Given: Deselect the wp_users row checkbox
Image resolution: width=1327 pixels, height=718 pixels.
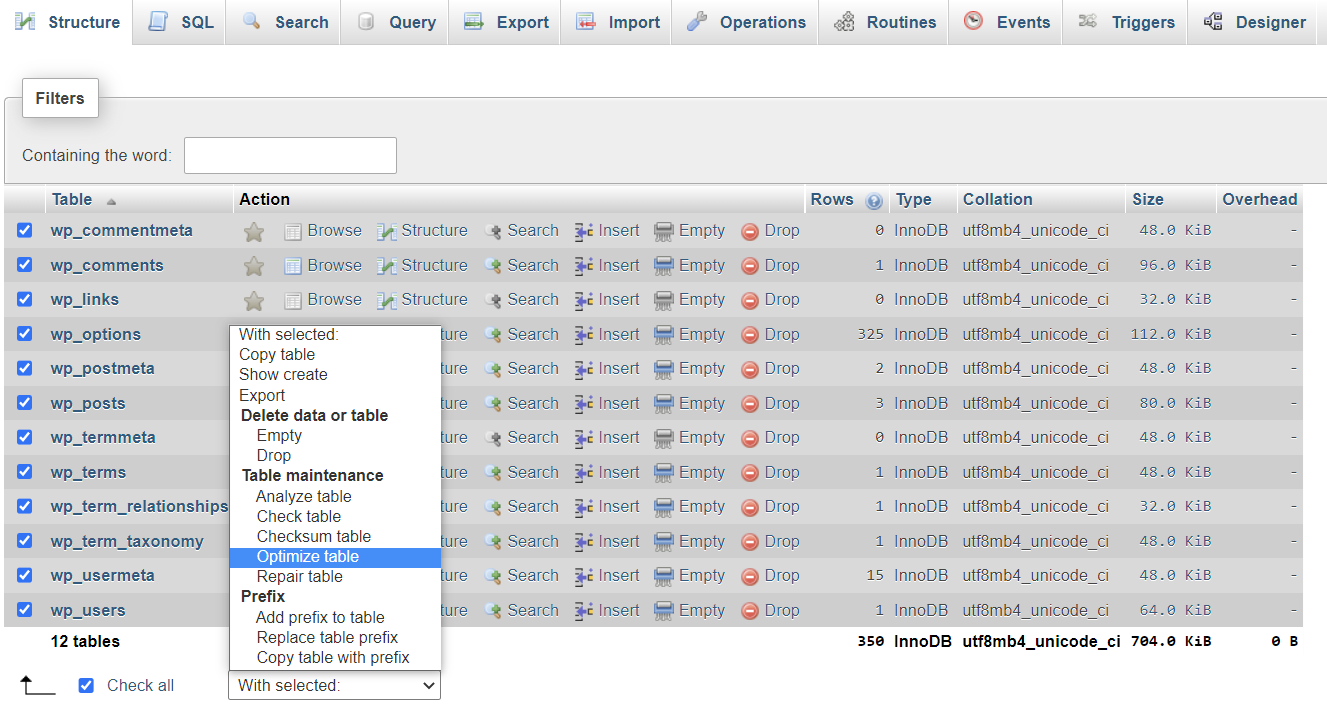Looking at the screenshot, I should [x=24, y=610].
